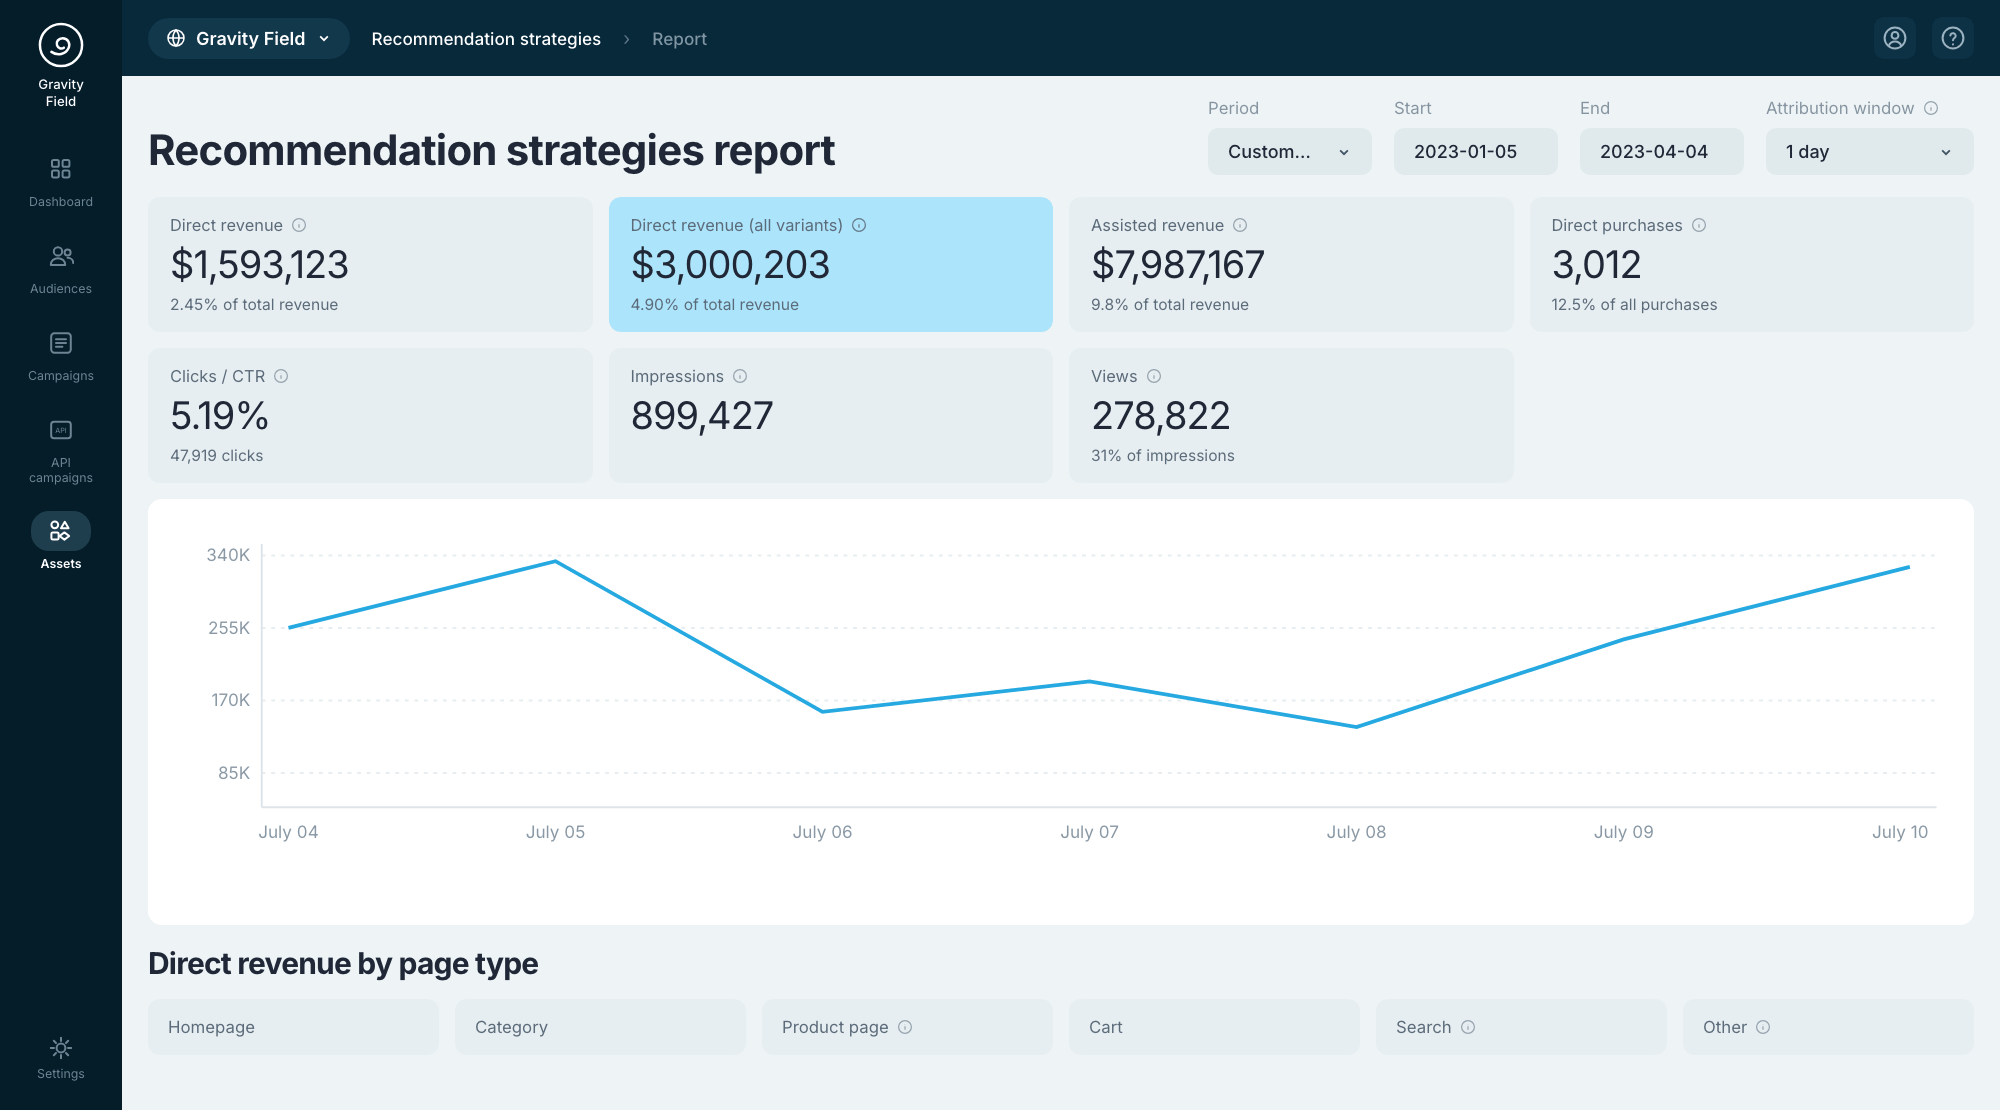The width and height of the screenshot is (2000, 1110).
Task: Click the July 08 low chart point
Action: pyautogui.click(x=1356, y=727)
